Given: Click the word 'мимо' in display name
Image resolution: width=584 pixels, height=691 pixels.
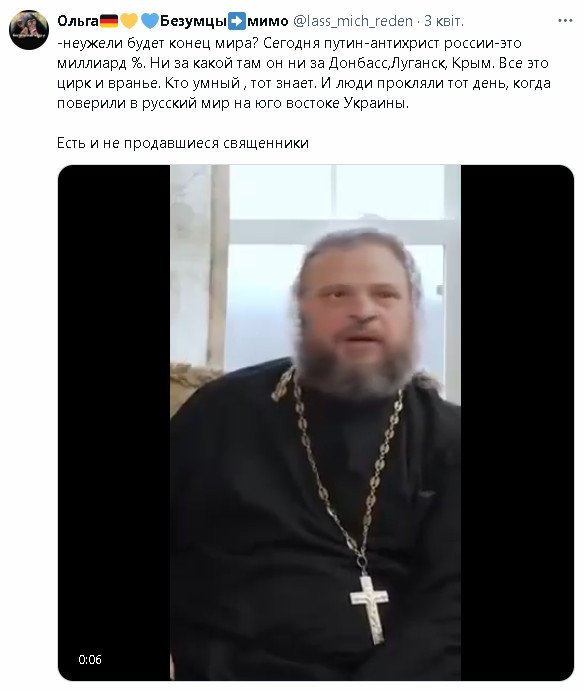Looking at the screenshot, I should coord(268,21).
